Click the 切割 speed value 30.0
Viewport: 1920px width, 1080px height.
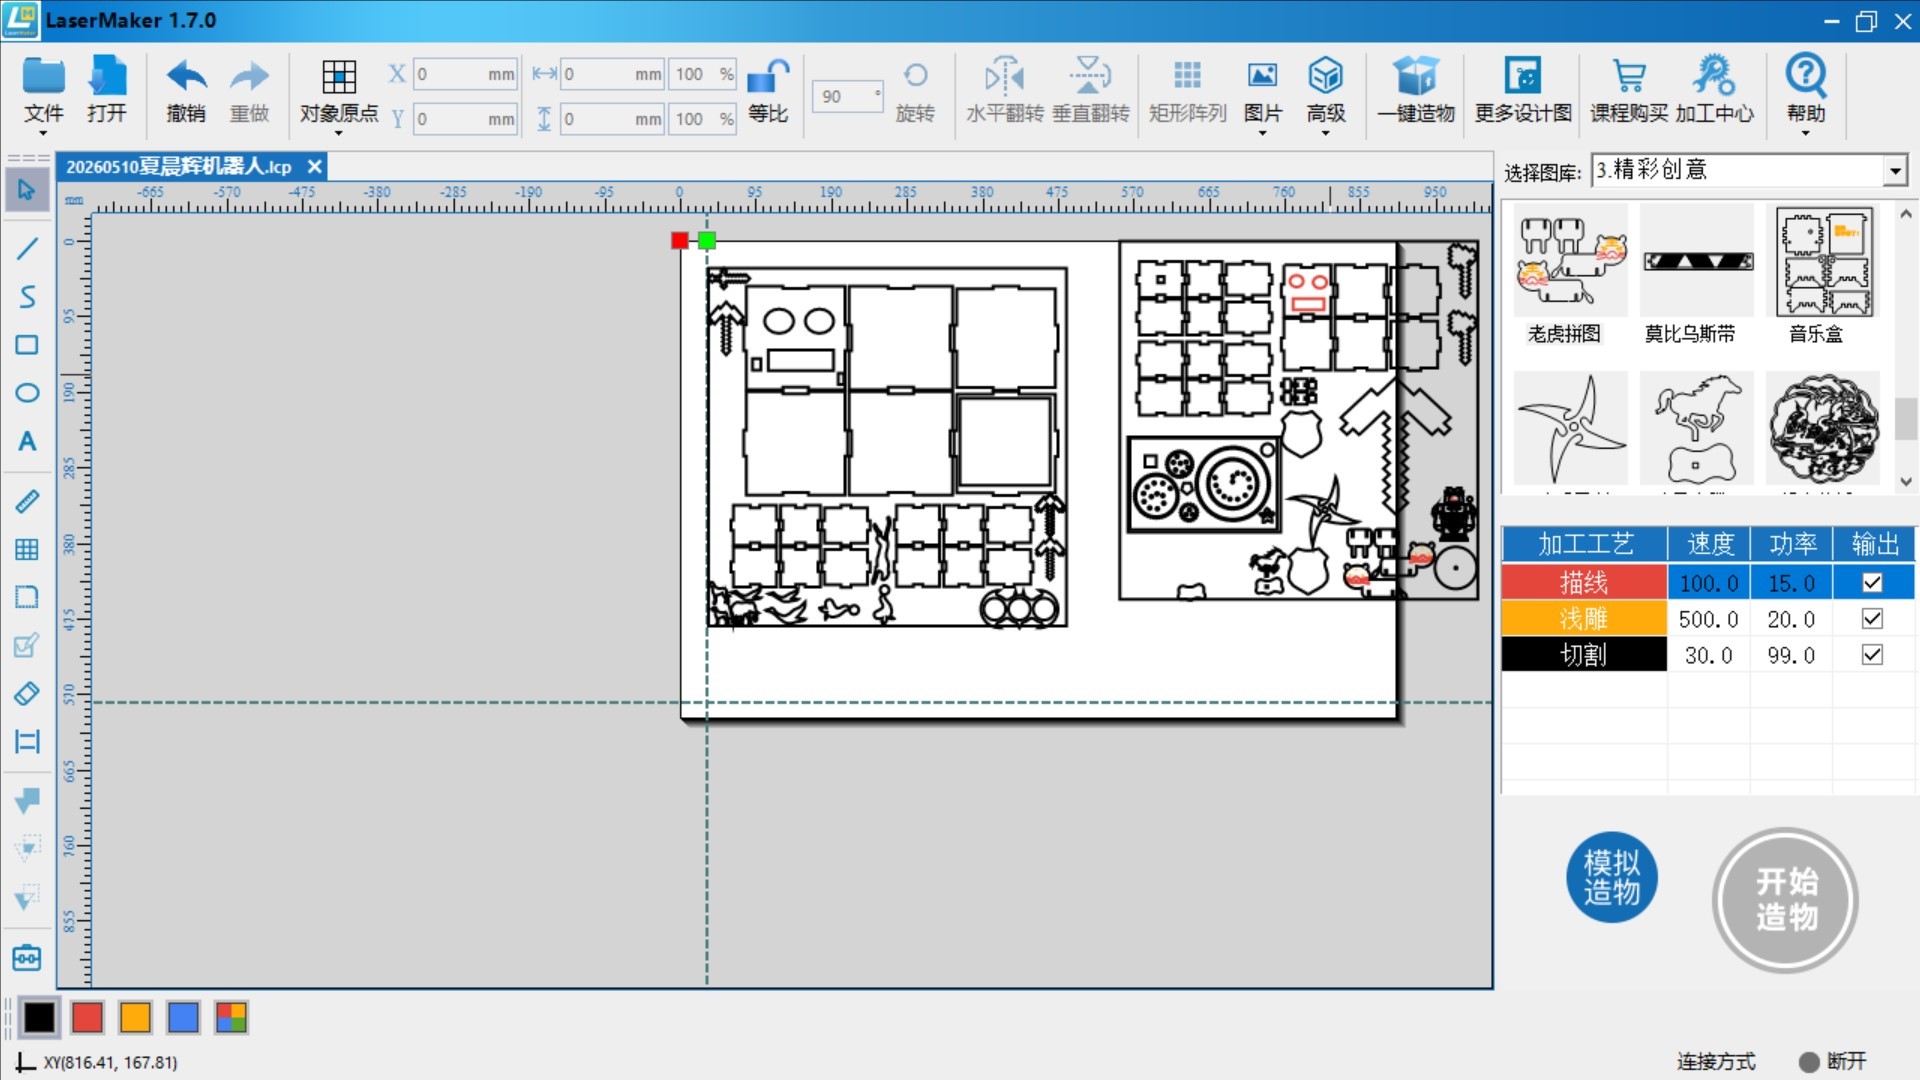[x=1708, y=655]
